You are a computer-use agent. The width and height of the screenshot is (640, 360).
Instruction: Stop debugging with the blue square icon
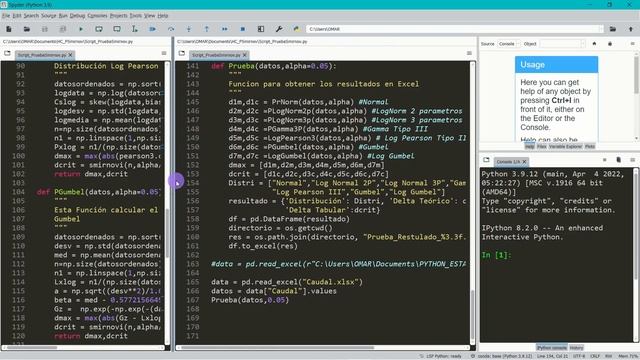242,29
